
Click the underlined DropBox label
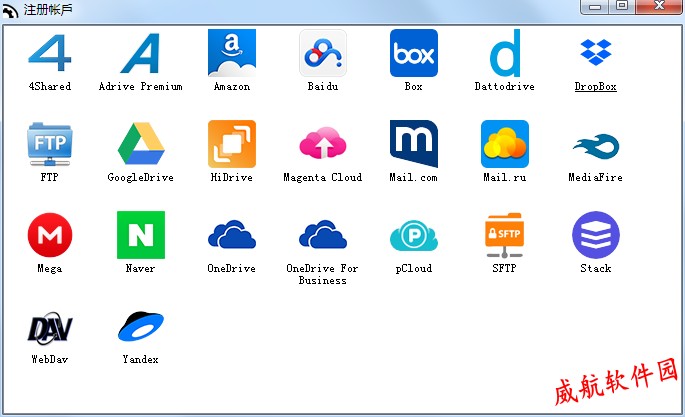[x=595, y=86]
